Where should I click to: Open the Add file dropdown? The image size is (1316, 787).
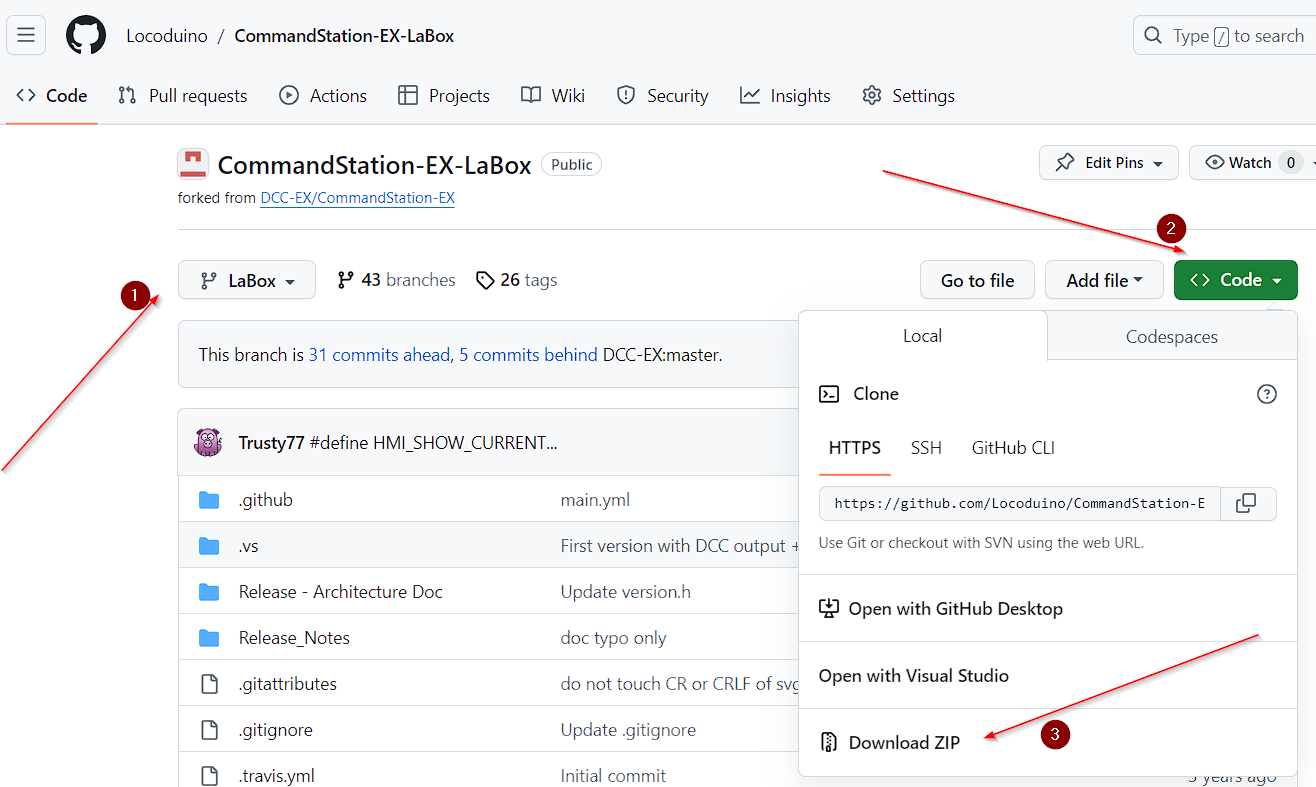[x=1104, y=281]
